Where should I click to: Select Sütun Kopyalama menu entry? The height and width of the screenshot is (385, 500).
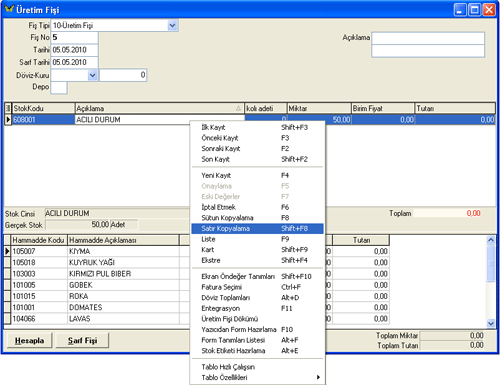pyautogui.click(x=257, y=218)
